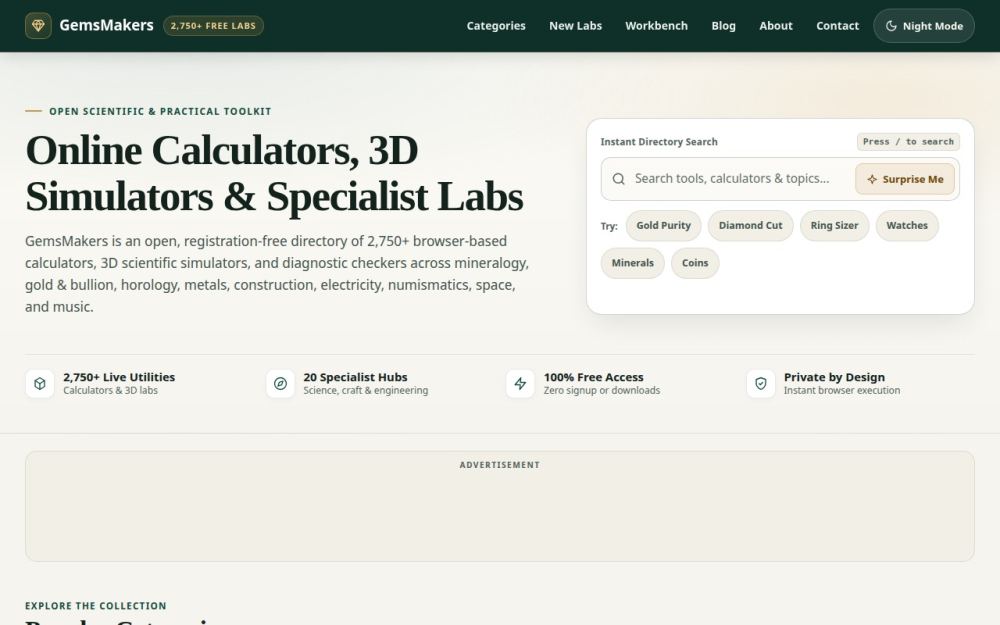This screenshot has width=1000, height=625.
Task: Open New Labs in the navigation
Action: point(575,26)
